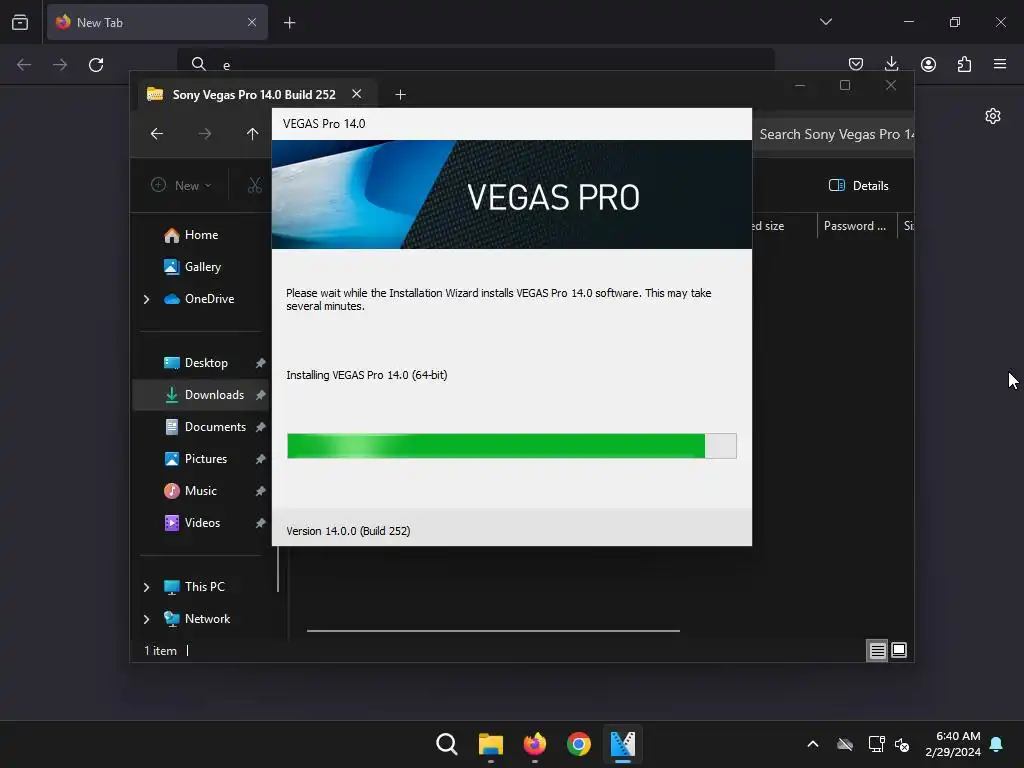Open Firefox account menu
The image size is (1024, 768).
(928, 64)
